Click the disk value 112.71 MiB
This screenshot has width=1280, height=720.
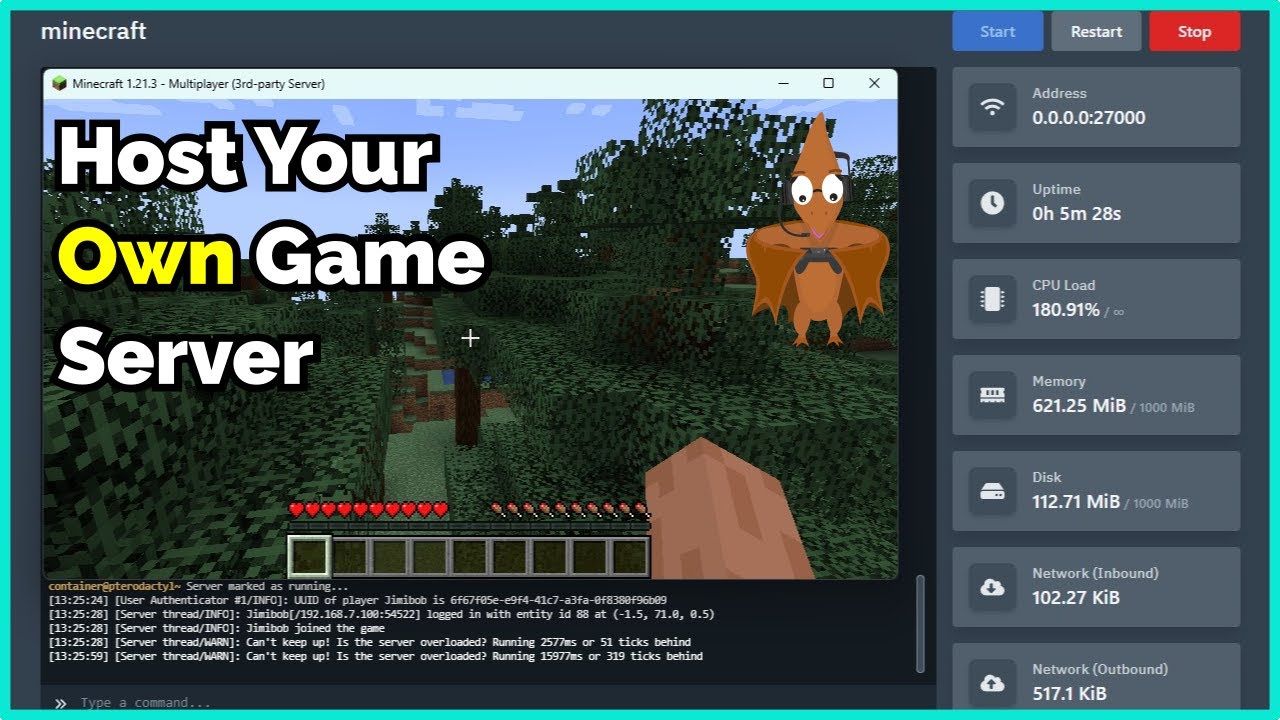tap(1076, 502)
